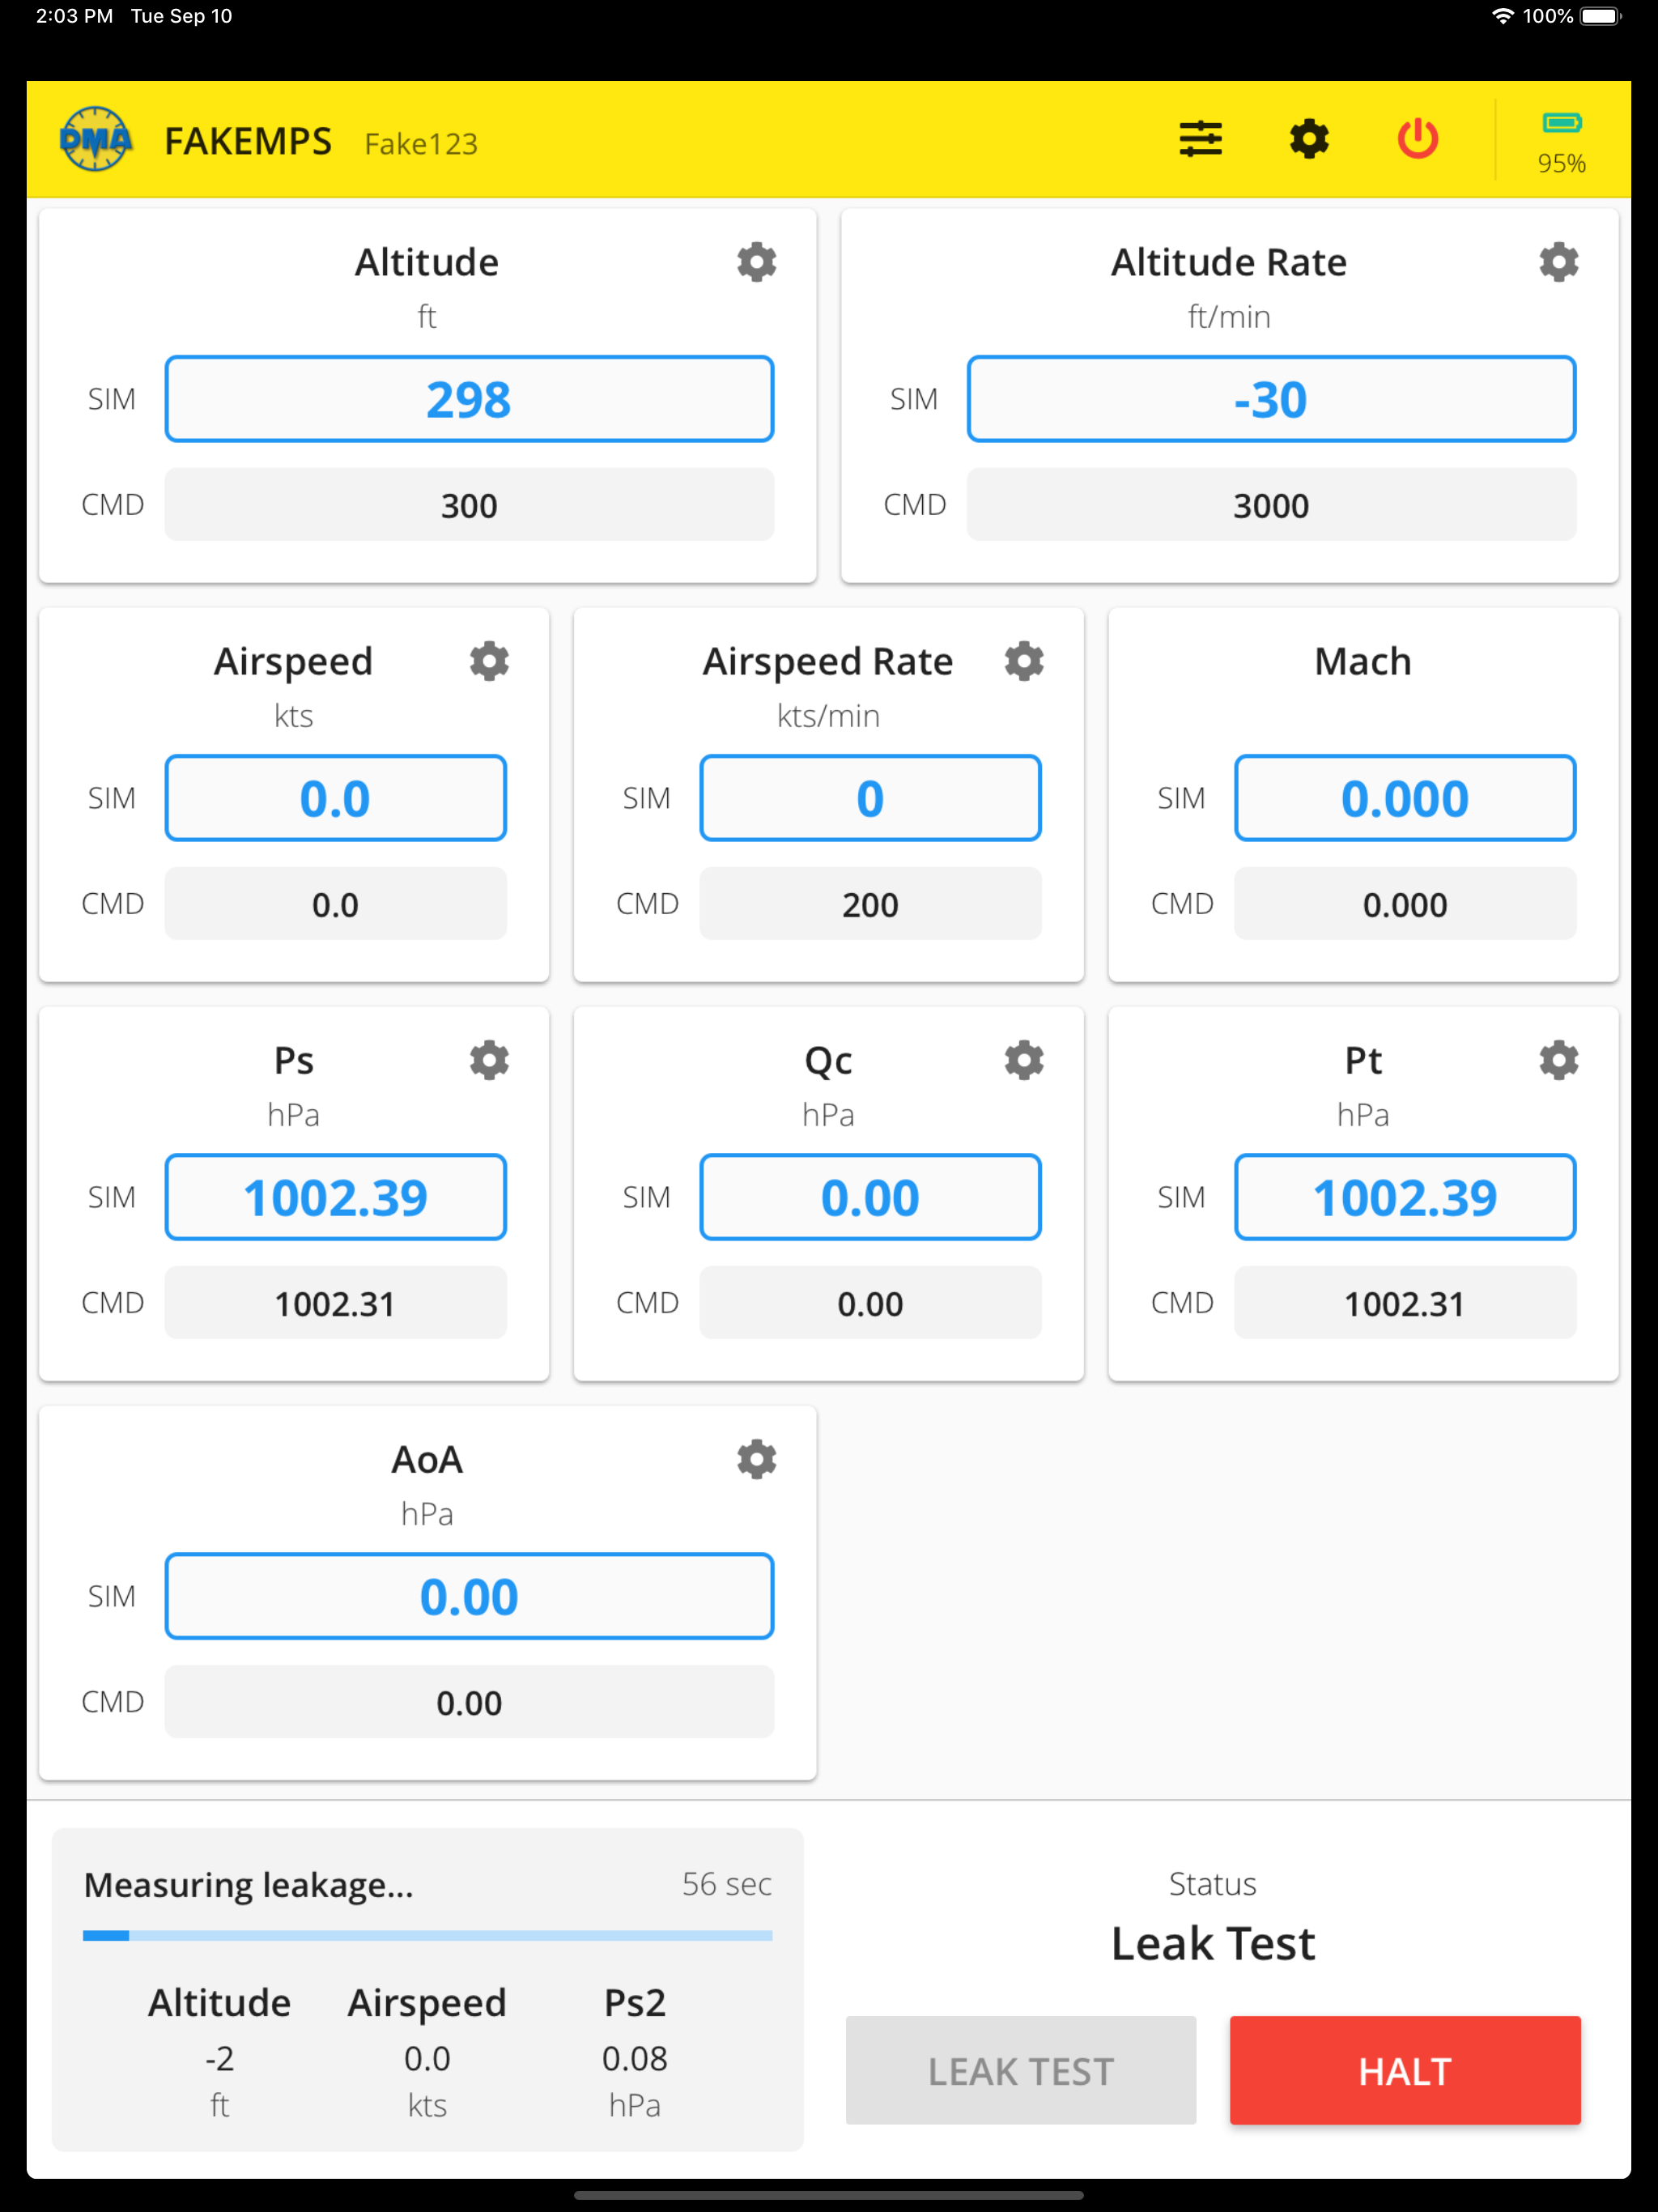Select Qc SIM value 0.00
1658x2212 pixels.
point(870,1197)
